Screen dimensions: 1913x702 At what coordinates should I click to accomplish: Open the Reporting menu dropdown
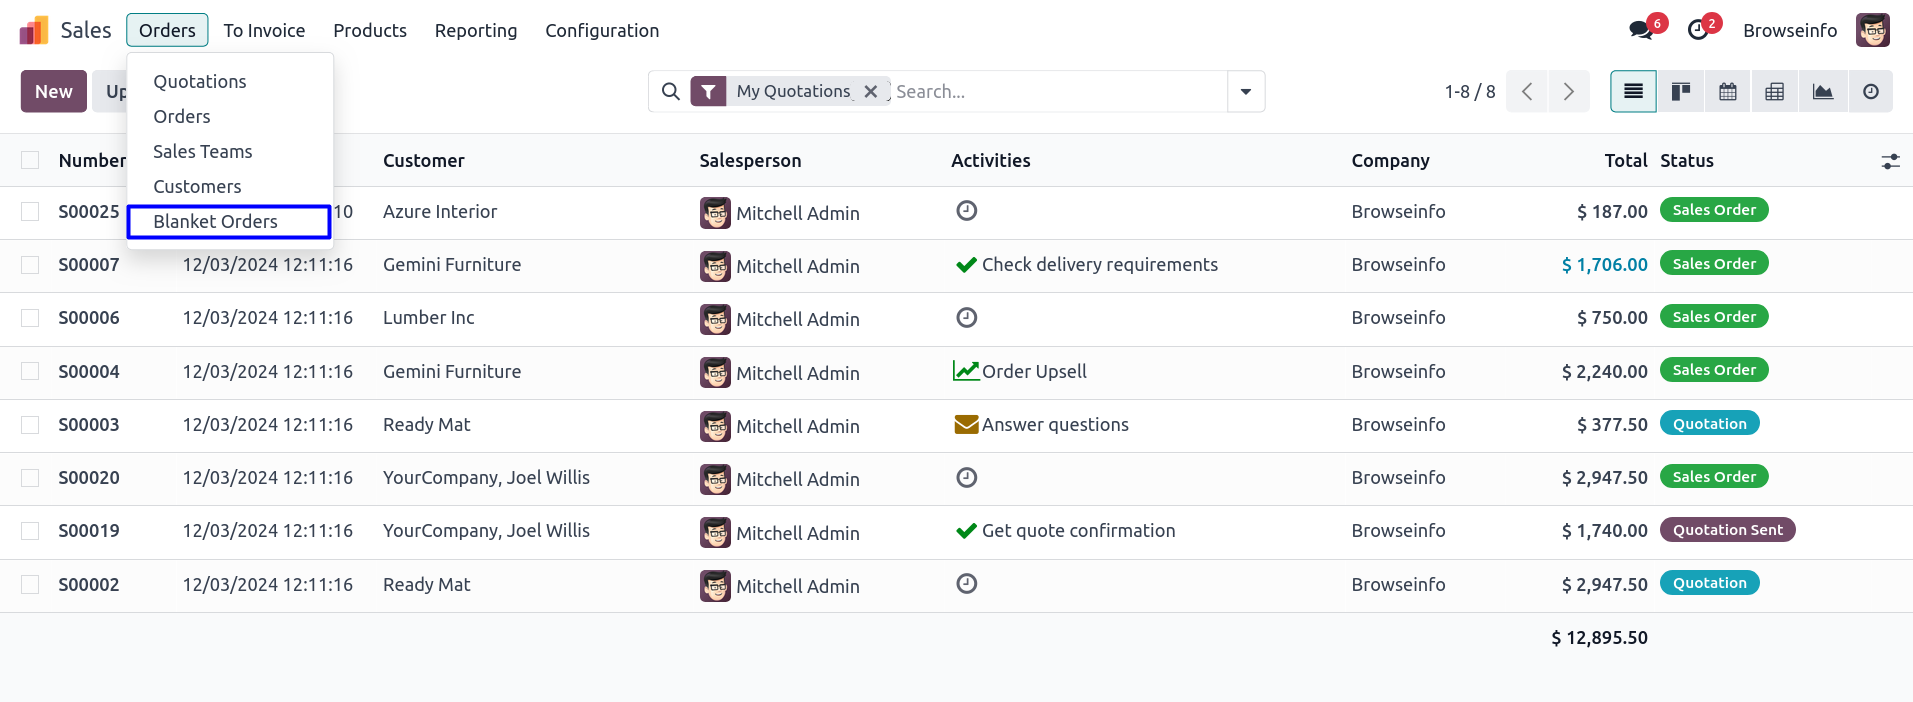pos(476,31)
